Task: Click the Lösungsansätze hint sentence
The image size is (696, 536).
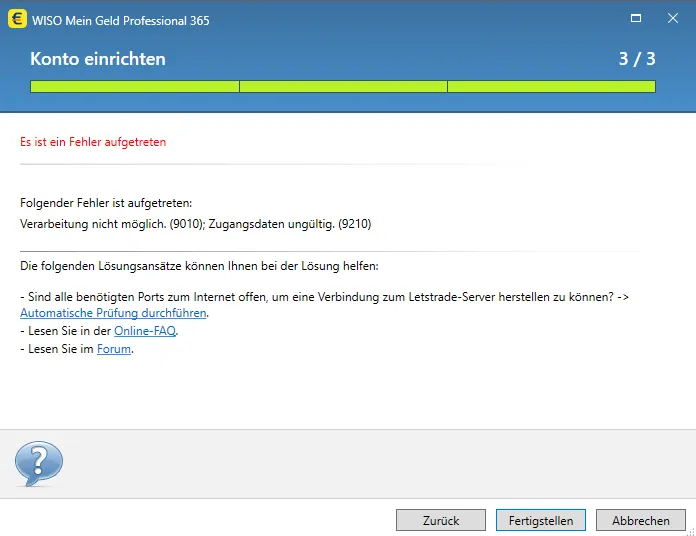Action: [x=199, y=266]
